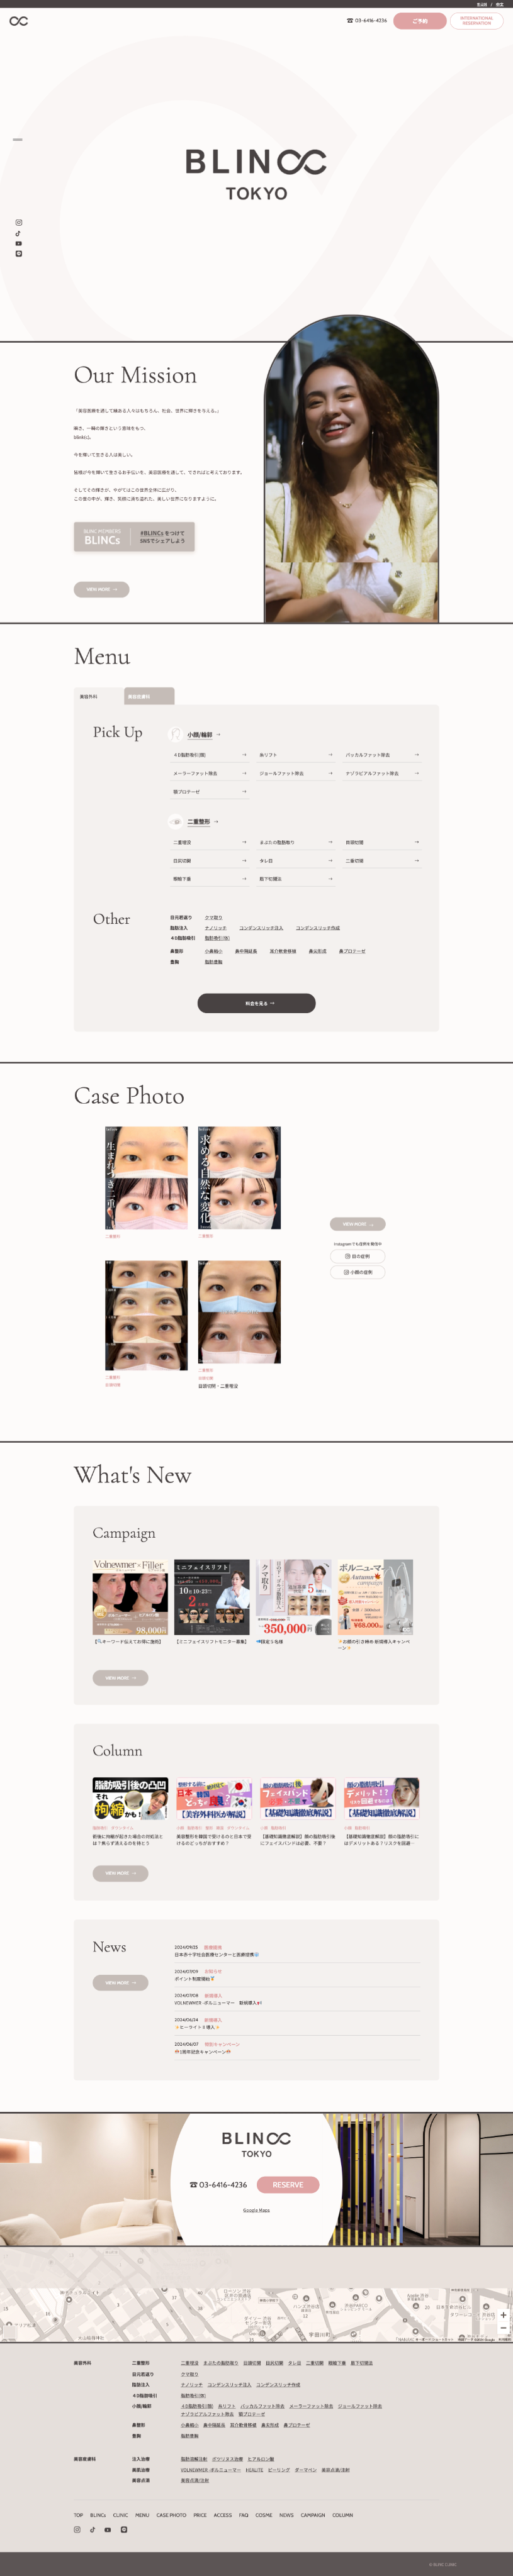Open the Google Maps link below RESERVE
Screen dimensions: 513x2576
coord(256,2210)
